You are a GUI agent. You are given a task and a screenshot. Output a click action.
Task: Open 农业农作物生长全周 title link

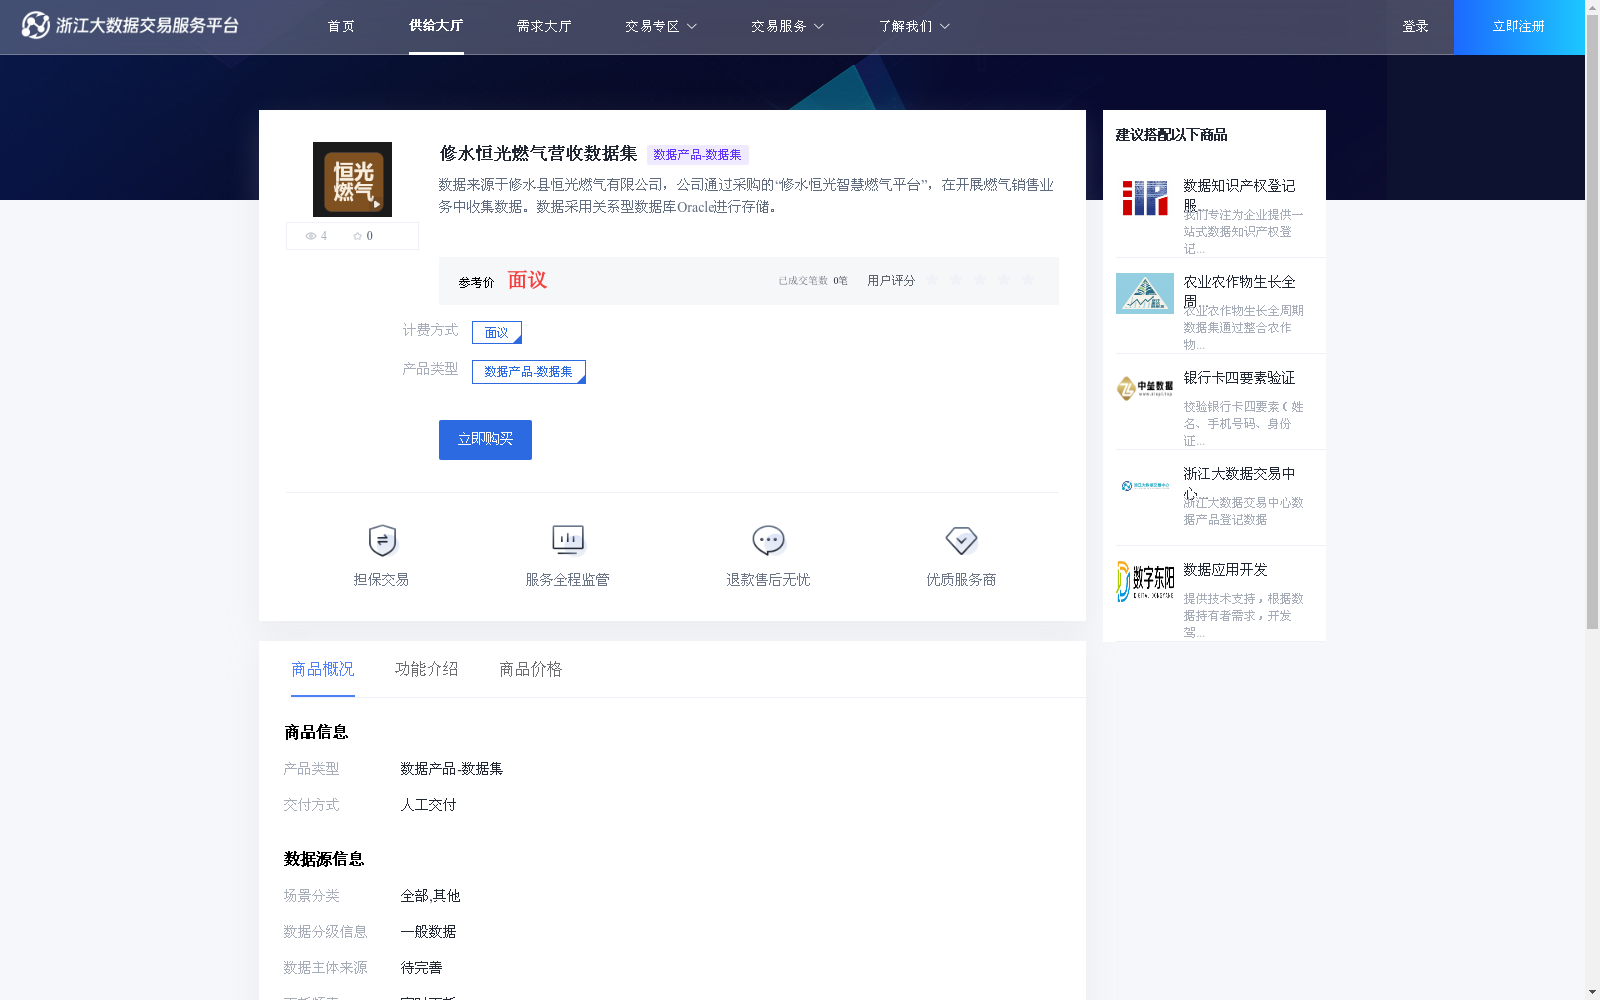pyautogui.click(x=1239, y=291)
